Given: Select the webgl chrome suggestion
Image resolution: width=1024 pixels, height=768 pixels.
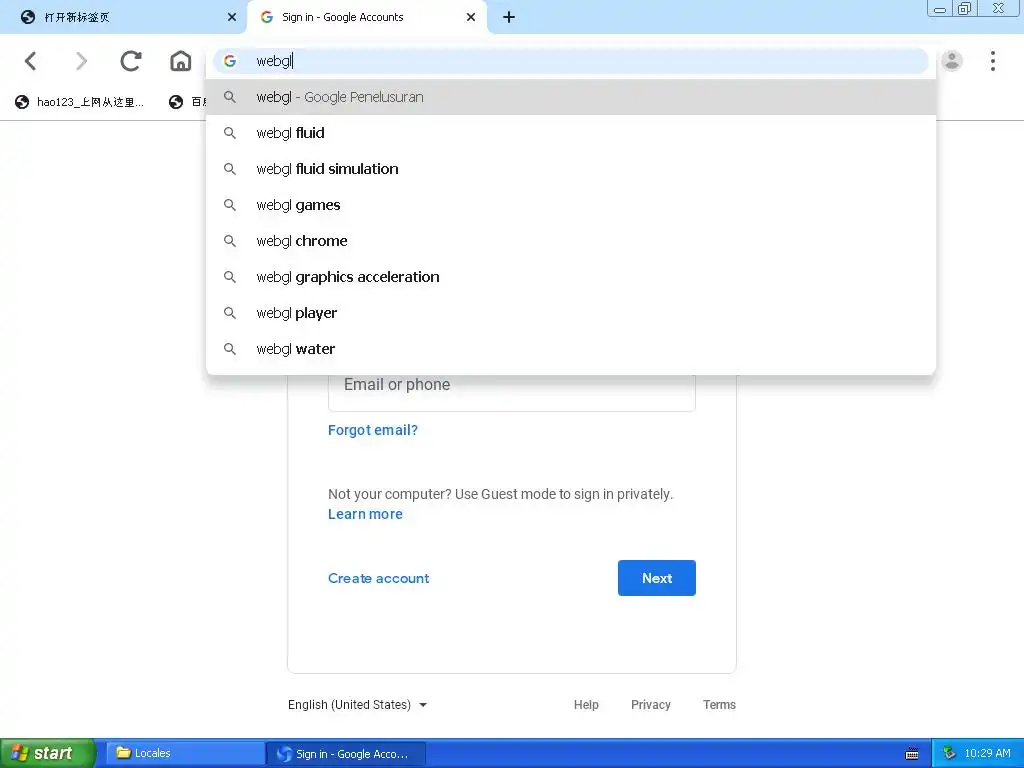Looking at the screenshot, I should [571, 241].
